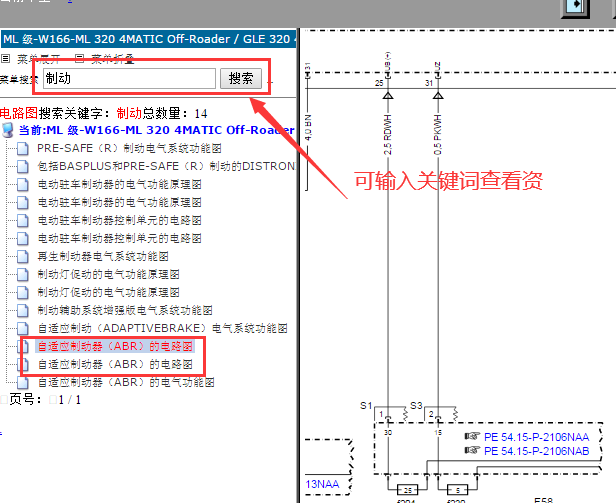Open 制动辅助系统增强版电气系统功能图
The image size is (616, 503).
[x=125, y=310]
